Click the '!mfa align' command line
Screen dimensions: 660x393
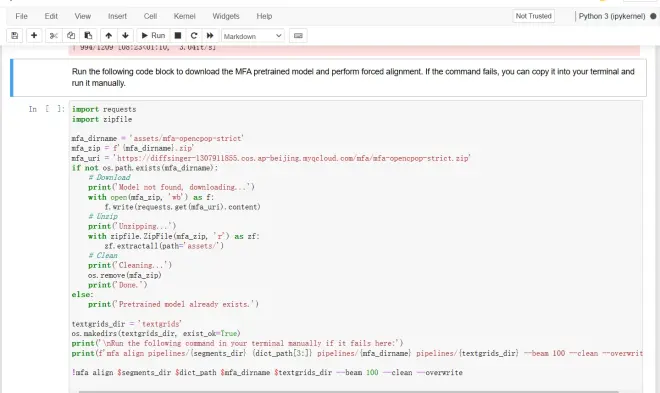click(267, 372)
